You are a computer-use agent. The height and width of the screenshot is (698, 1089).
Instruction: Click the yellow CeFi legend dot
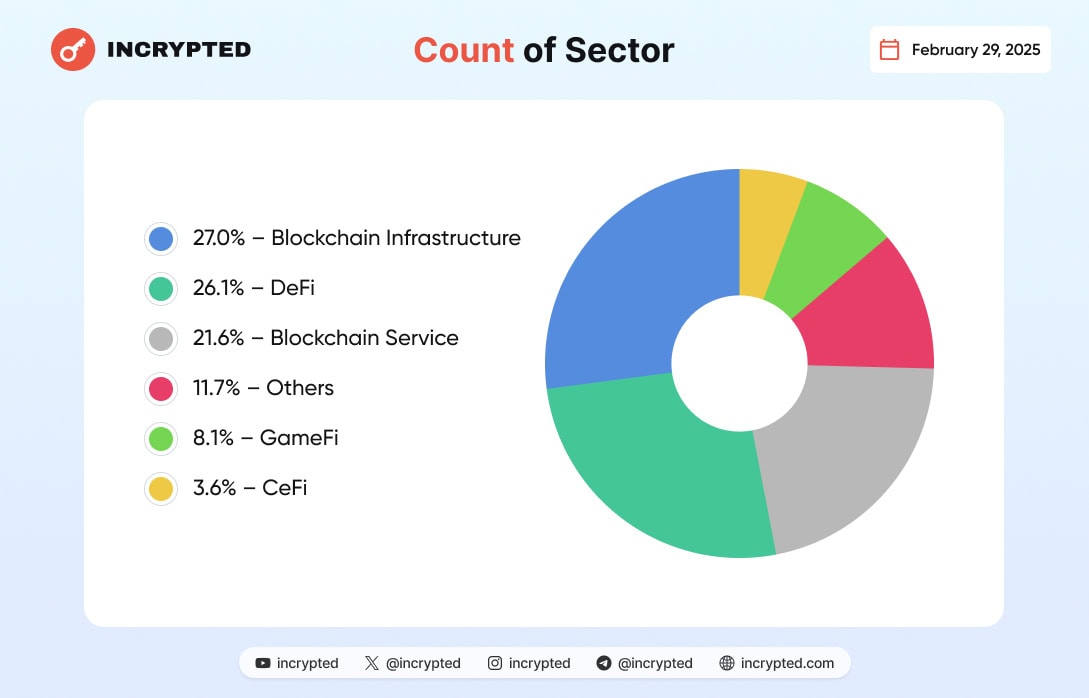click(x=161, y=488)
